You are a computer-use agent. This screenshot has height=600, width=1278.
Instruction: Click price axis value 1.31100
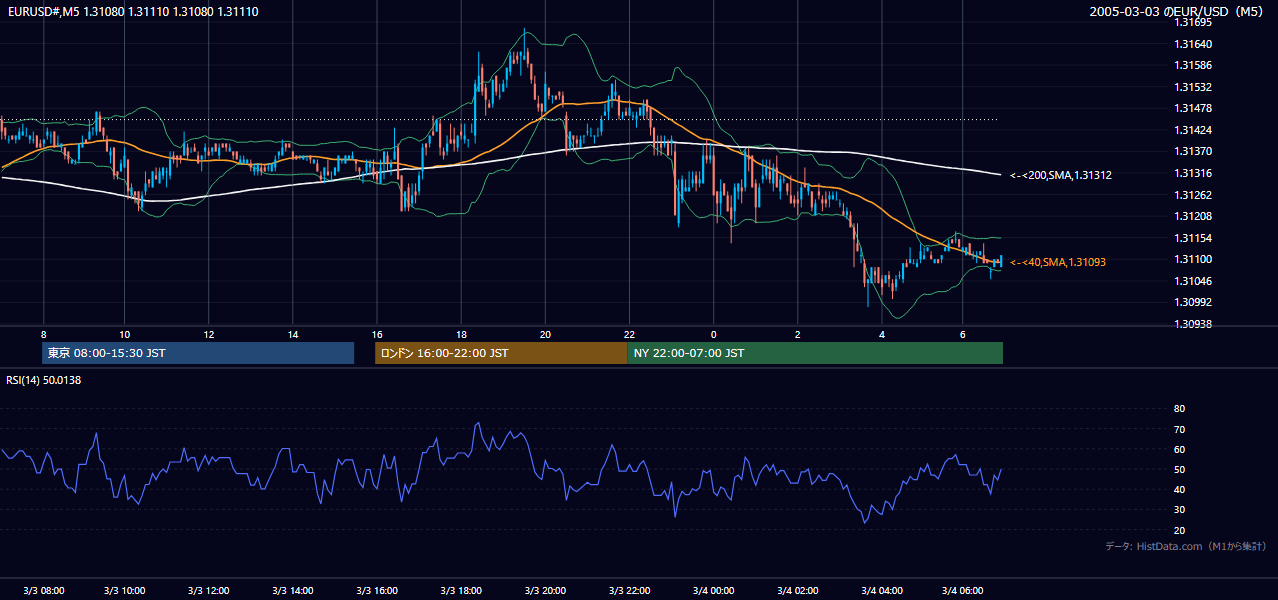point(1194,259)
